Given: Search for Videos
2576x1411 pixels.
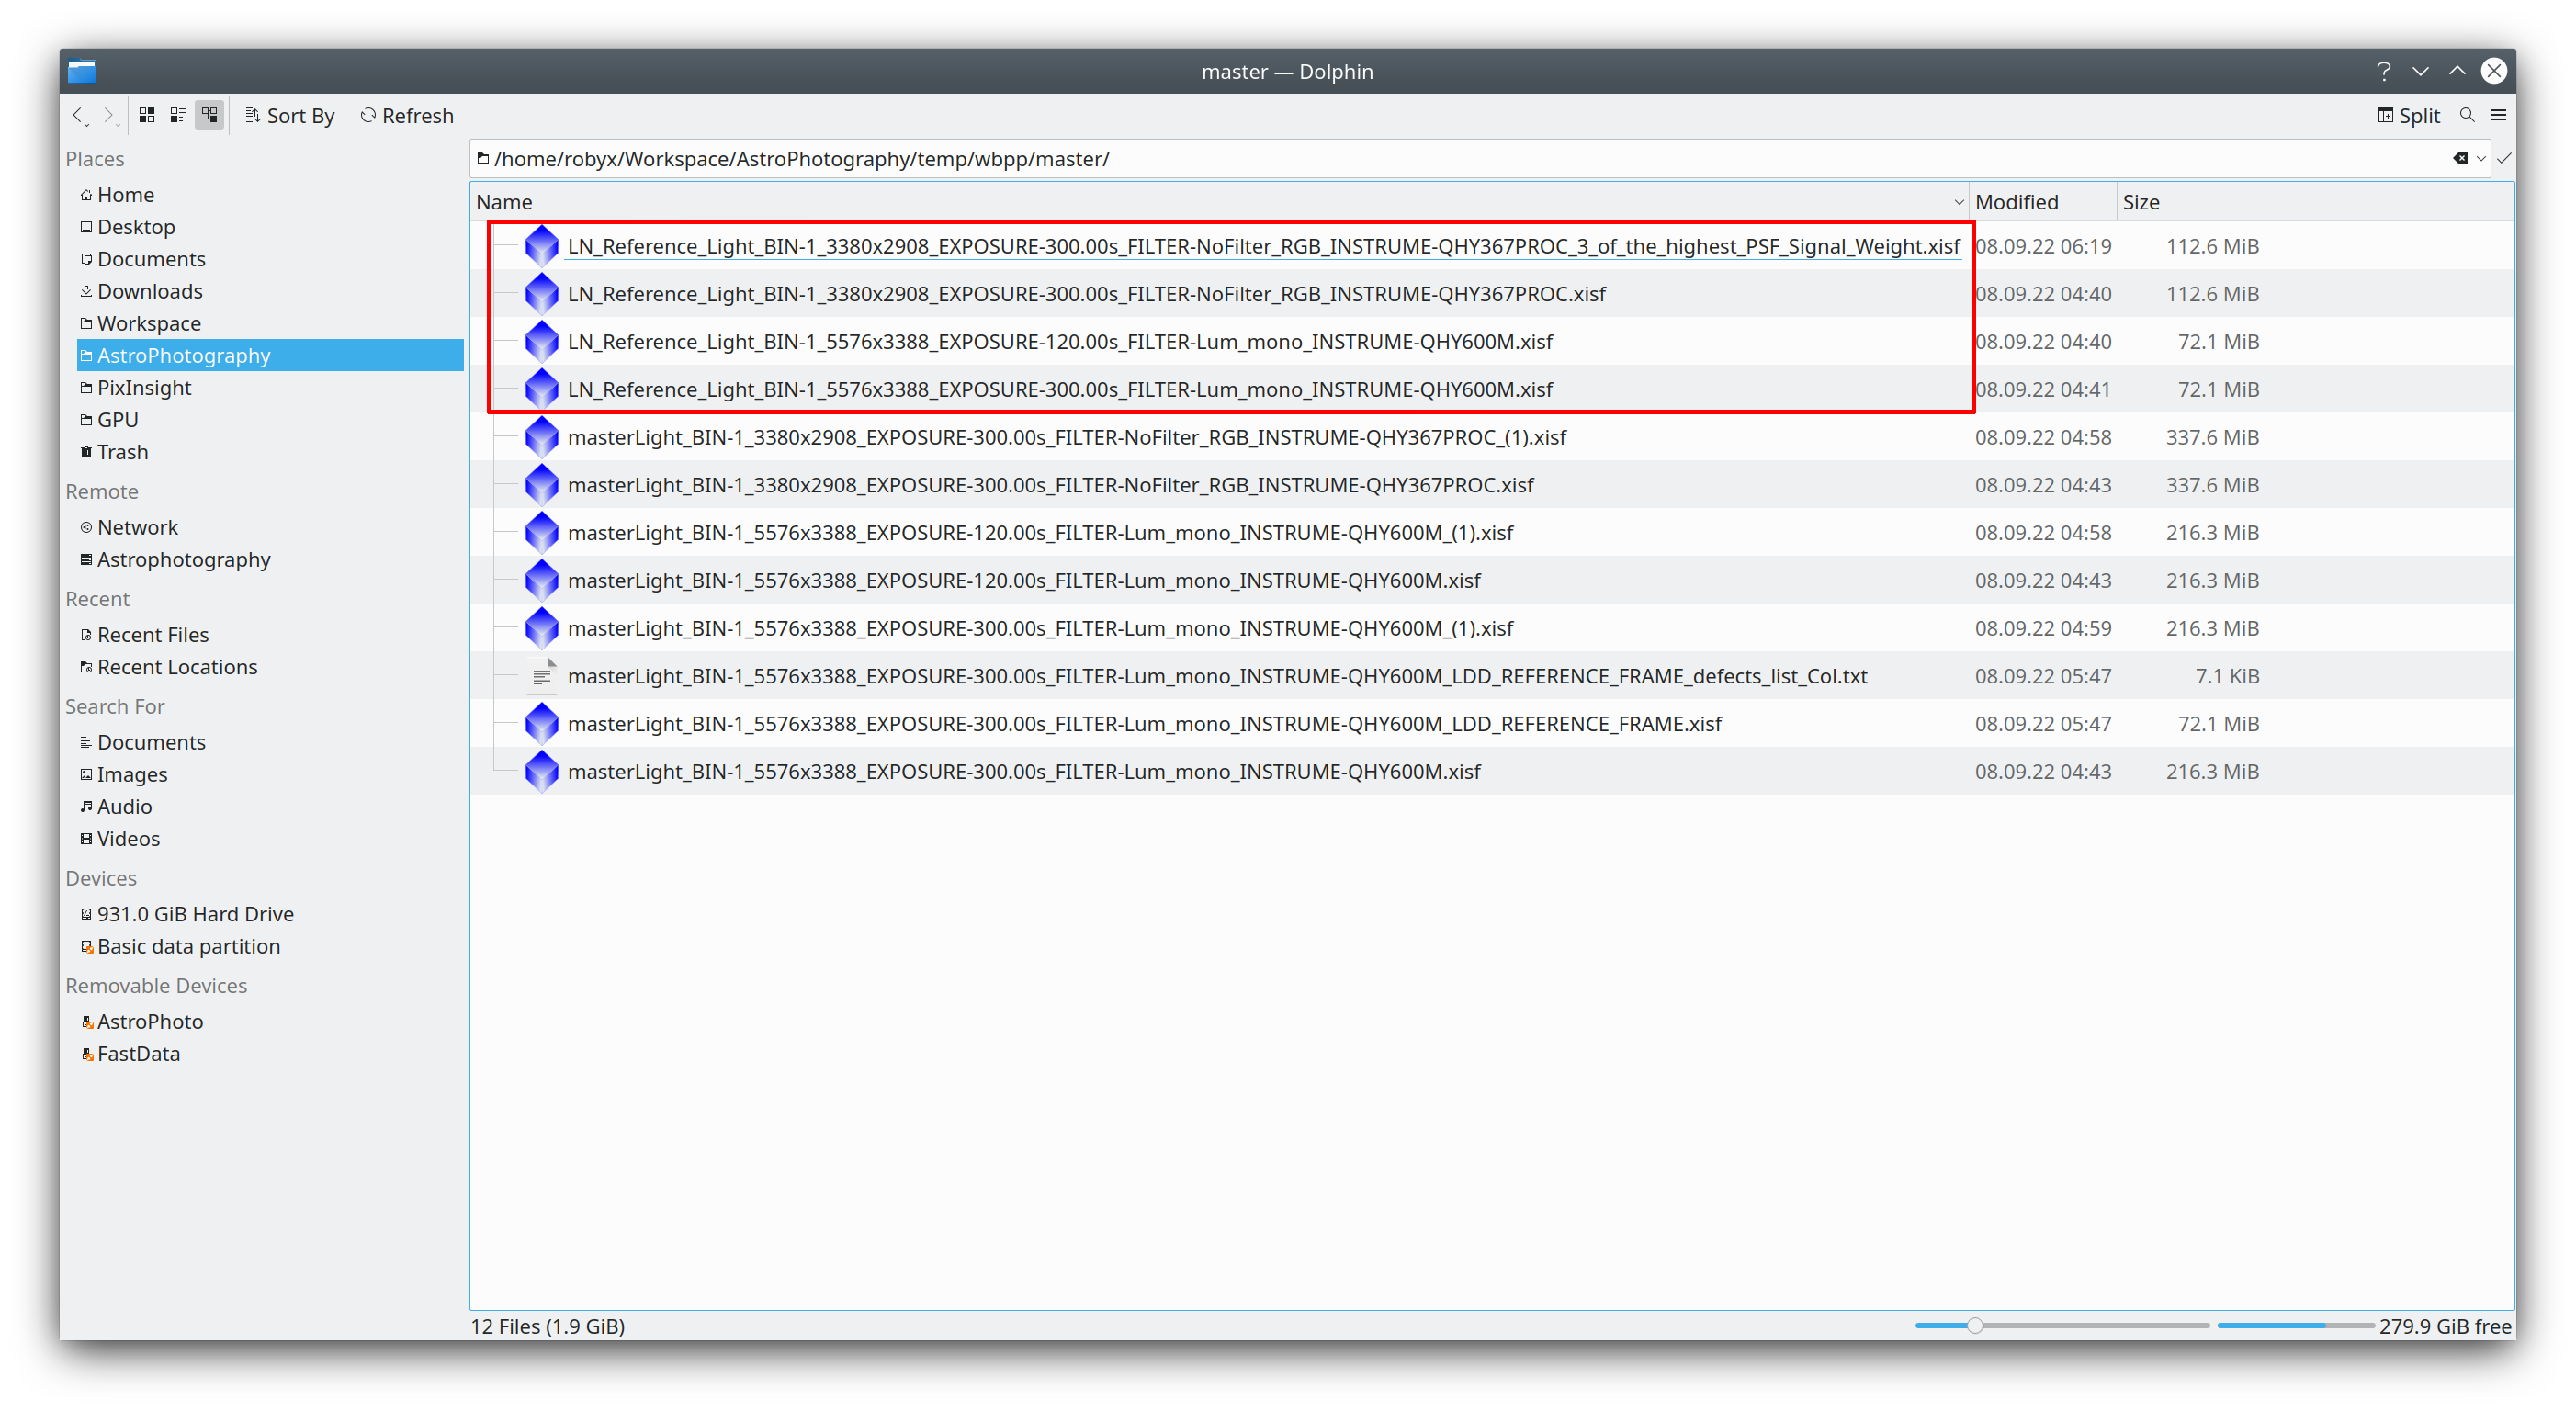Looking at the screenshot, I should [128, 838].
